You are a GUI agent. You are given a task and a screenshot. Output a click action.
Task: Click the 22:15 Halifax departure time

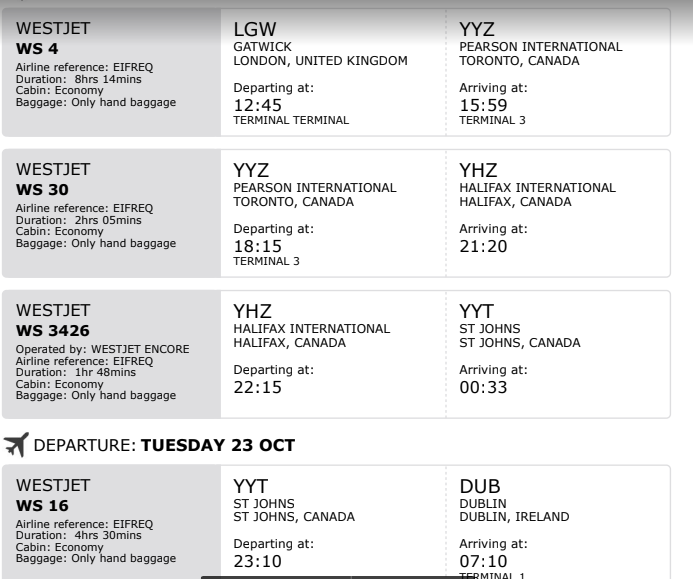coord(257,387)
